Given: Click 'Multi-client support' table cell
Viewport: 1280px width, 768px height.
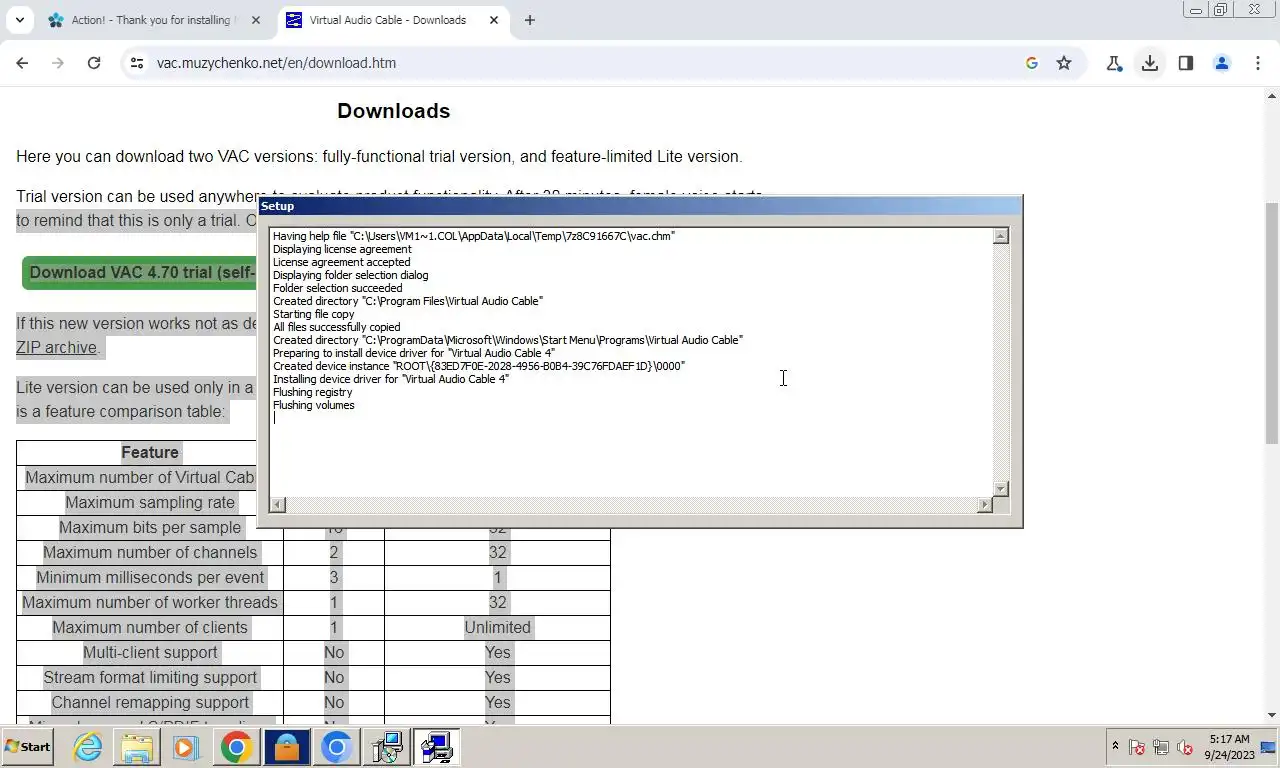Looking at the screenshot, I should [x=150, y=652].
